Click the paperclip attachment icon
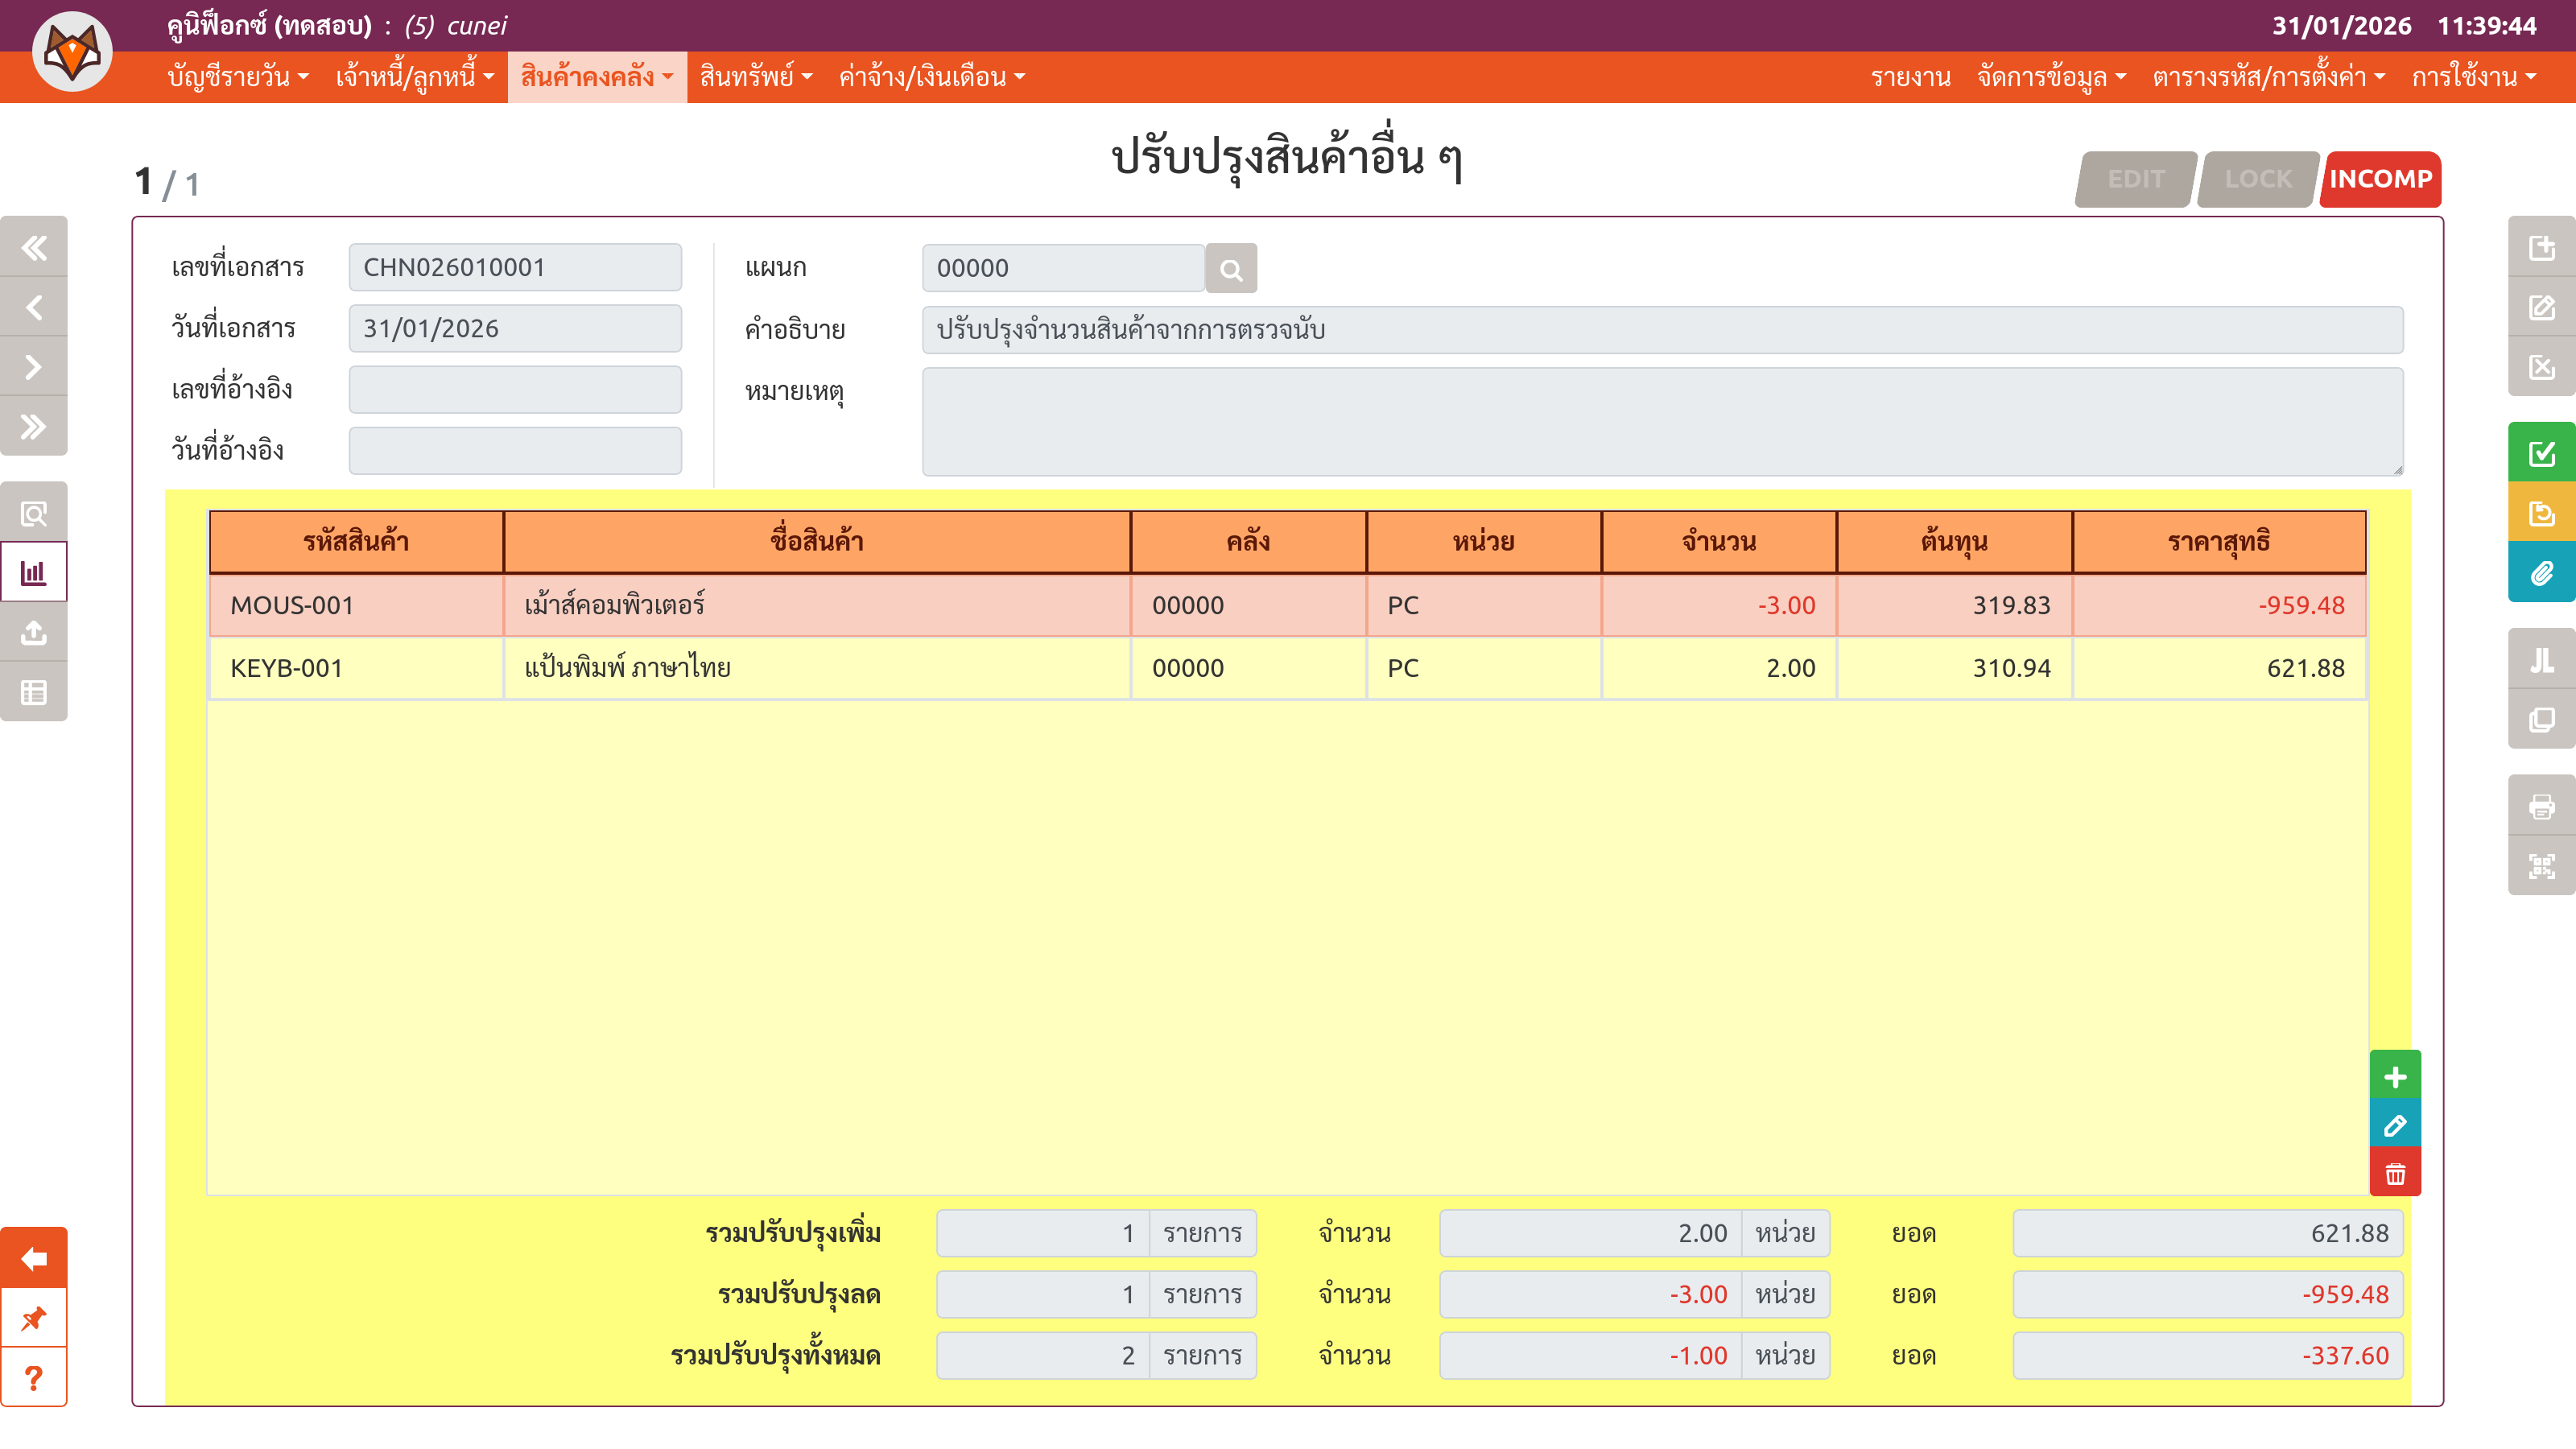Image resolution: width=2576 pixels, height=1449 pixels. coord(2540,573)
